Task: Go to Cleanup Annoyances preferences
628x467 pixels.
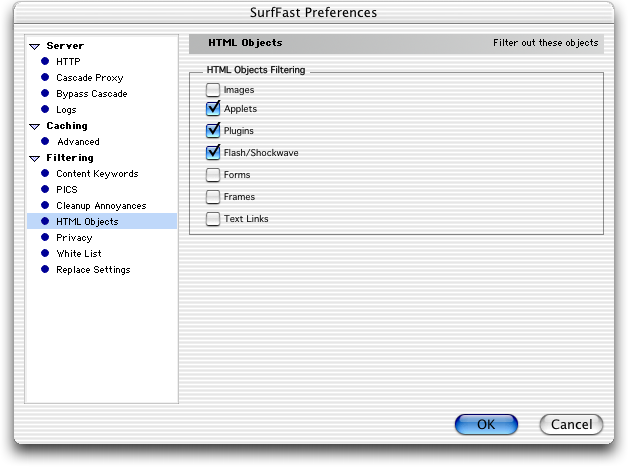Action: pos(101,206)
